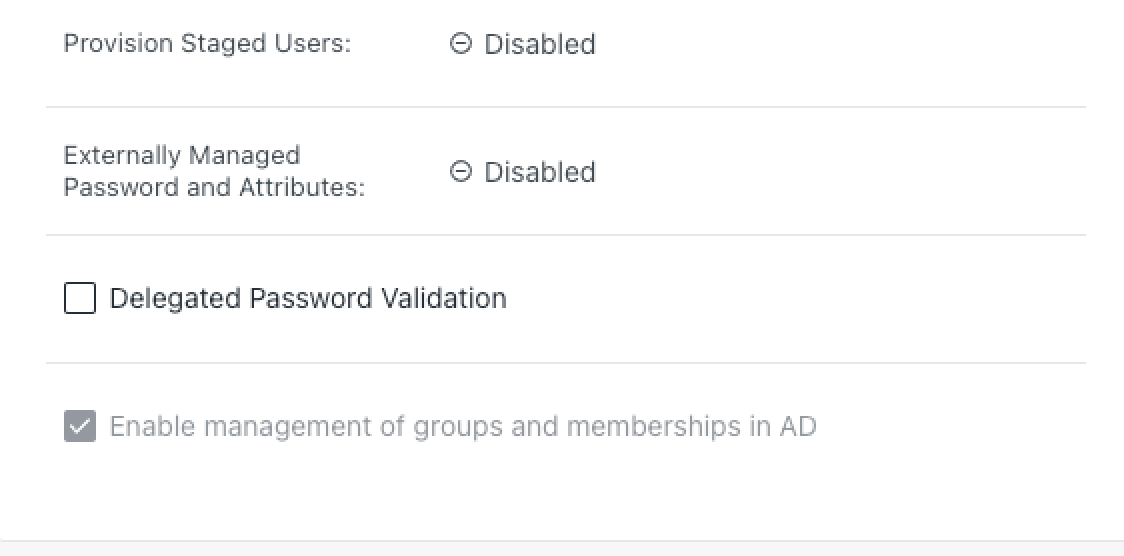Click the Disabled icon for Provision Staged Users

click(x=460, y=44)
